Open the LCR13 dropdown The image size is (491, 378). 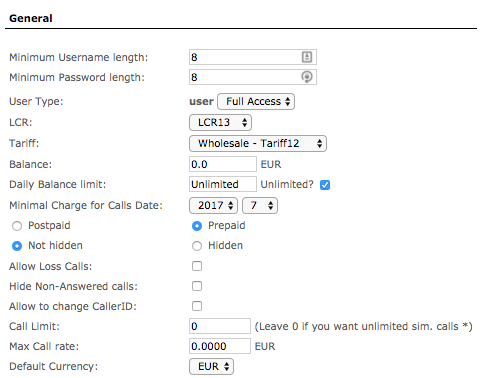[x=220, y=122]
